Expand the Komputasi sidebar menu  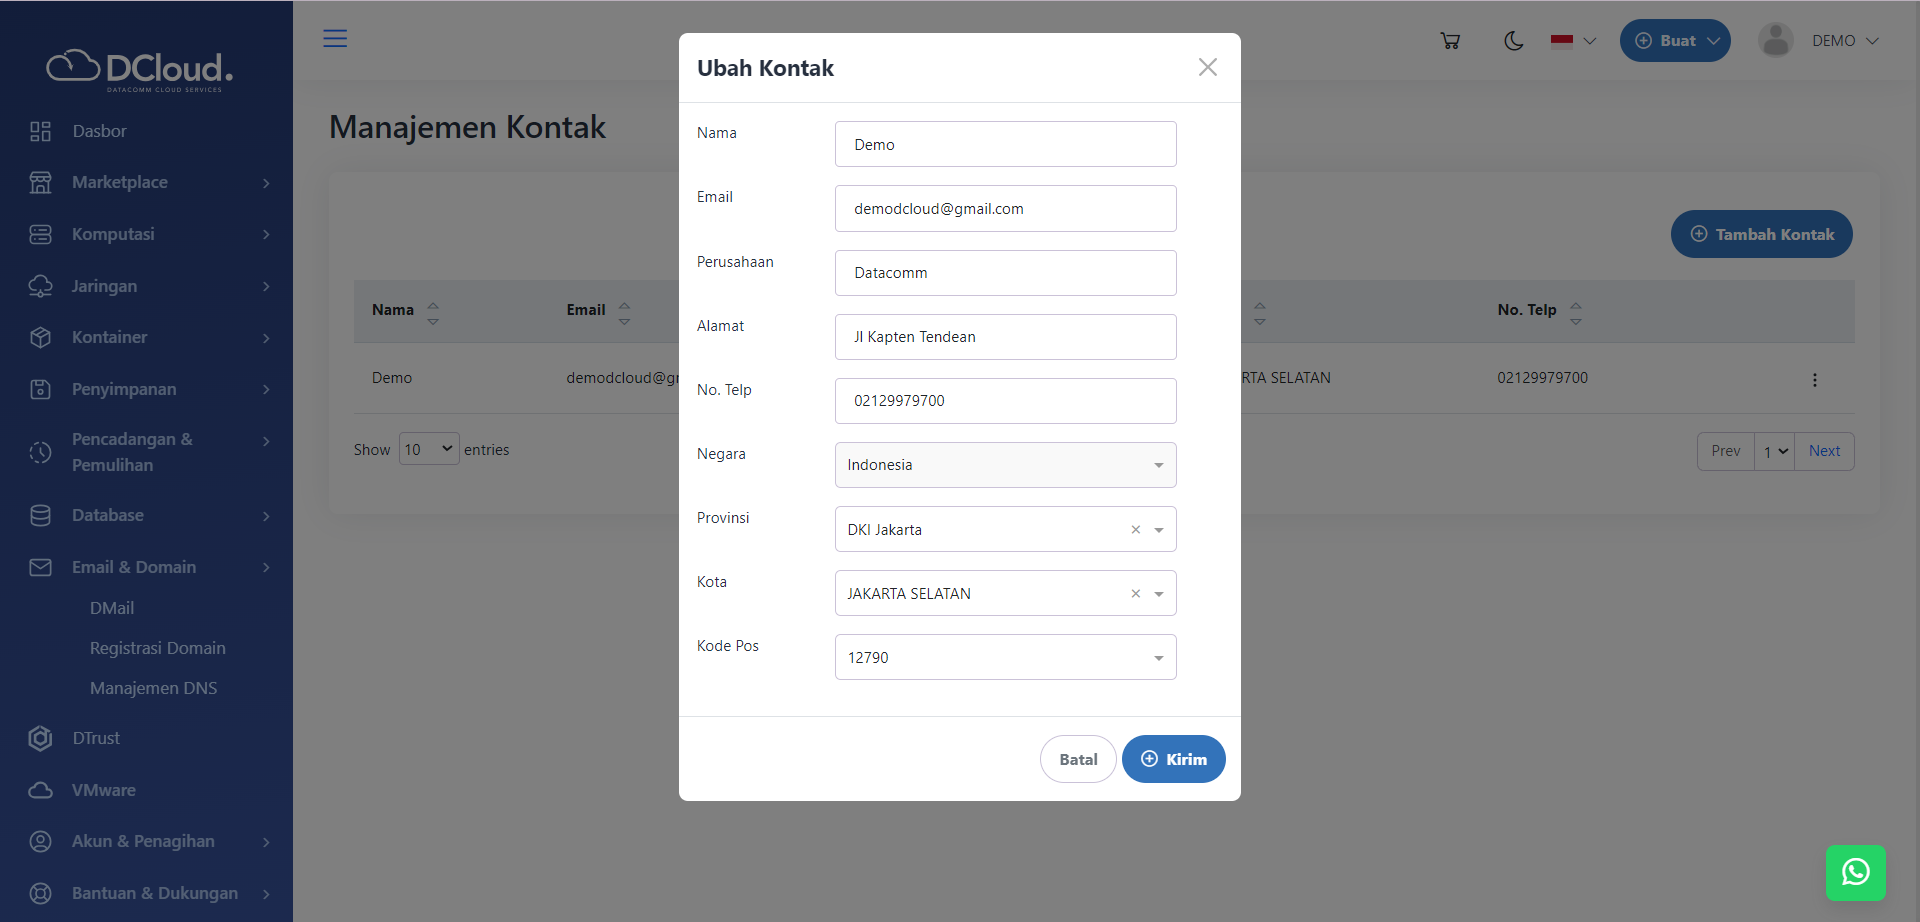tap(150, 234)
